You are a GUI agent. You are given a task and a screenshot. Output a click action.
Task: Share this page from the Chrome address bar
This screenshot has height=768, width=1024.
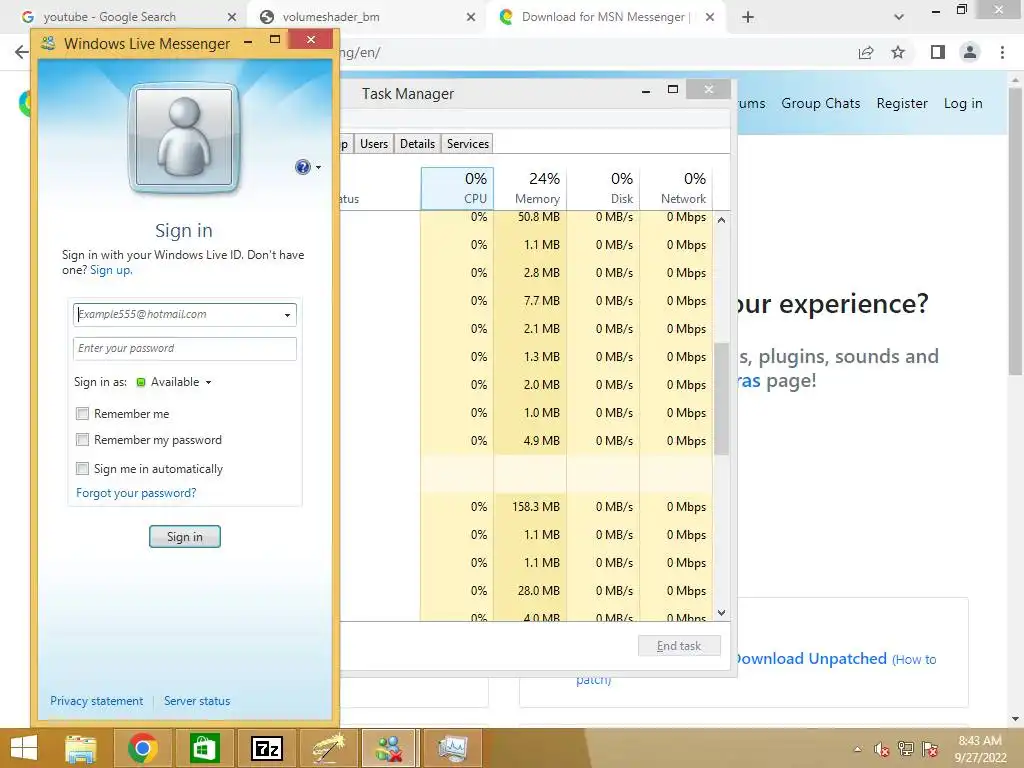(866, 52)
